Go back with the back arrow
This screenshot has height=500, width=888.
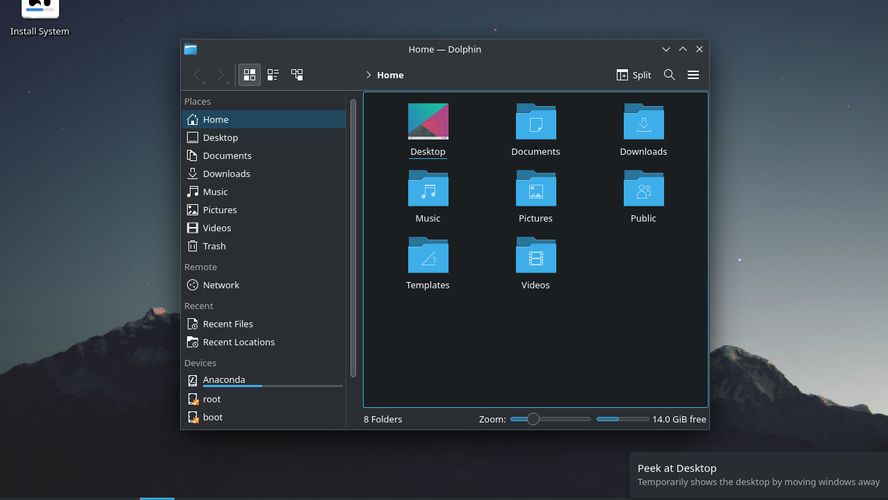pos(198,75)
